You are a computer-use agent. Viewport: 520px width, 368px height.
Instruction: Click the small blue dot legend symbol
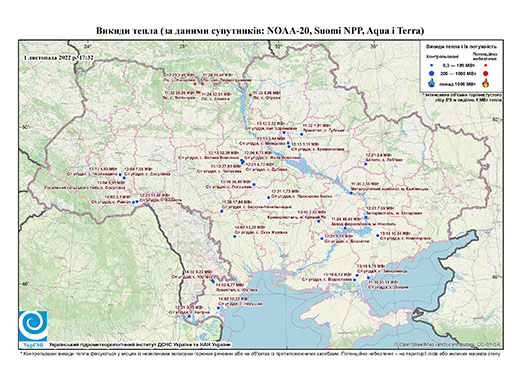pyautogui.click(x=432, y=65)
